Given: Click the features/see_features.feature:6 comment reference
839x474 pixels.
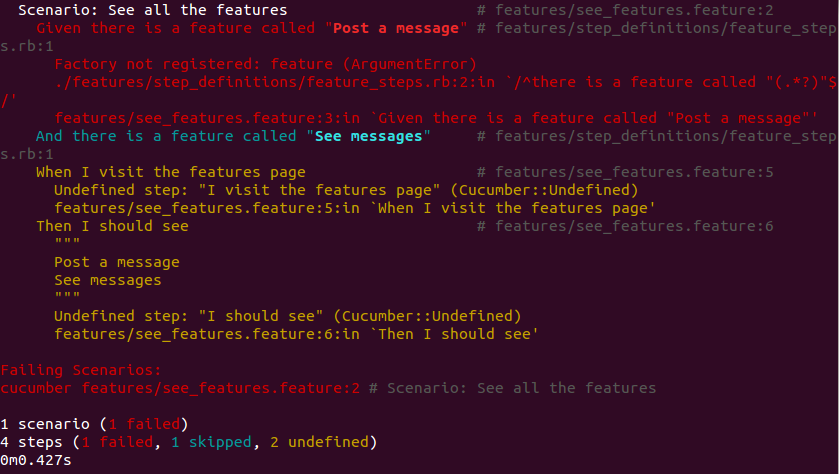Looking at the screenshot, I should point(634,226).
